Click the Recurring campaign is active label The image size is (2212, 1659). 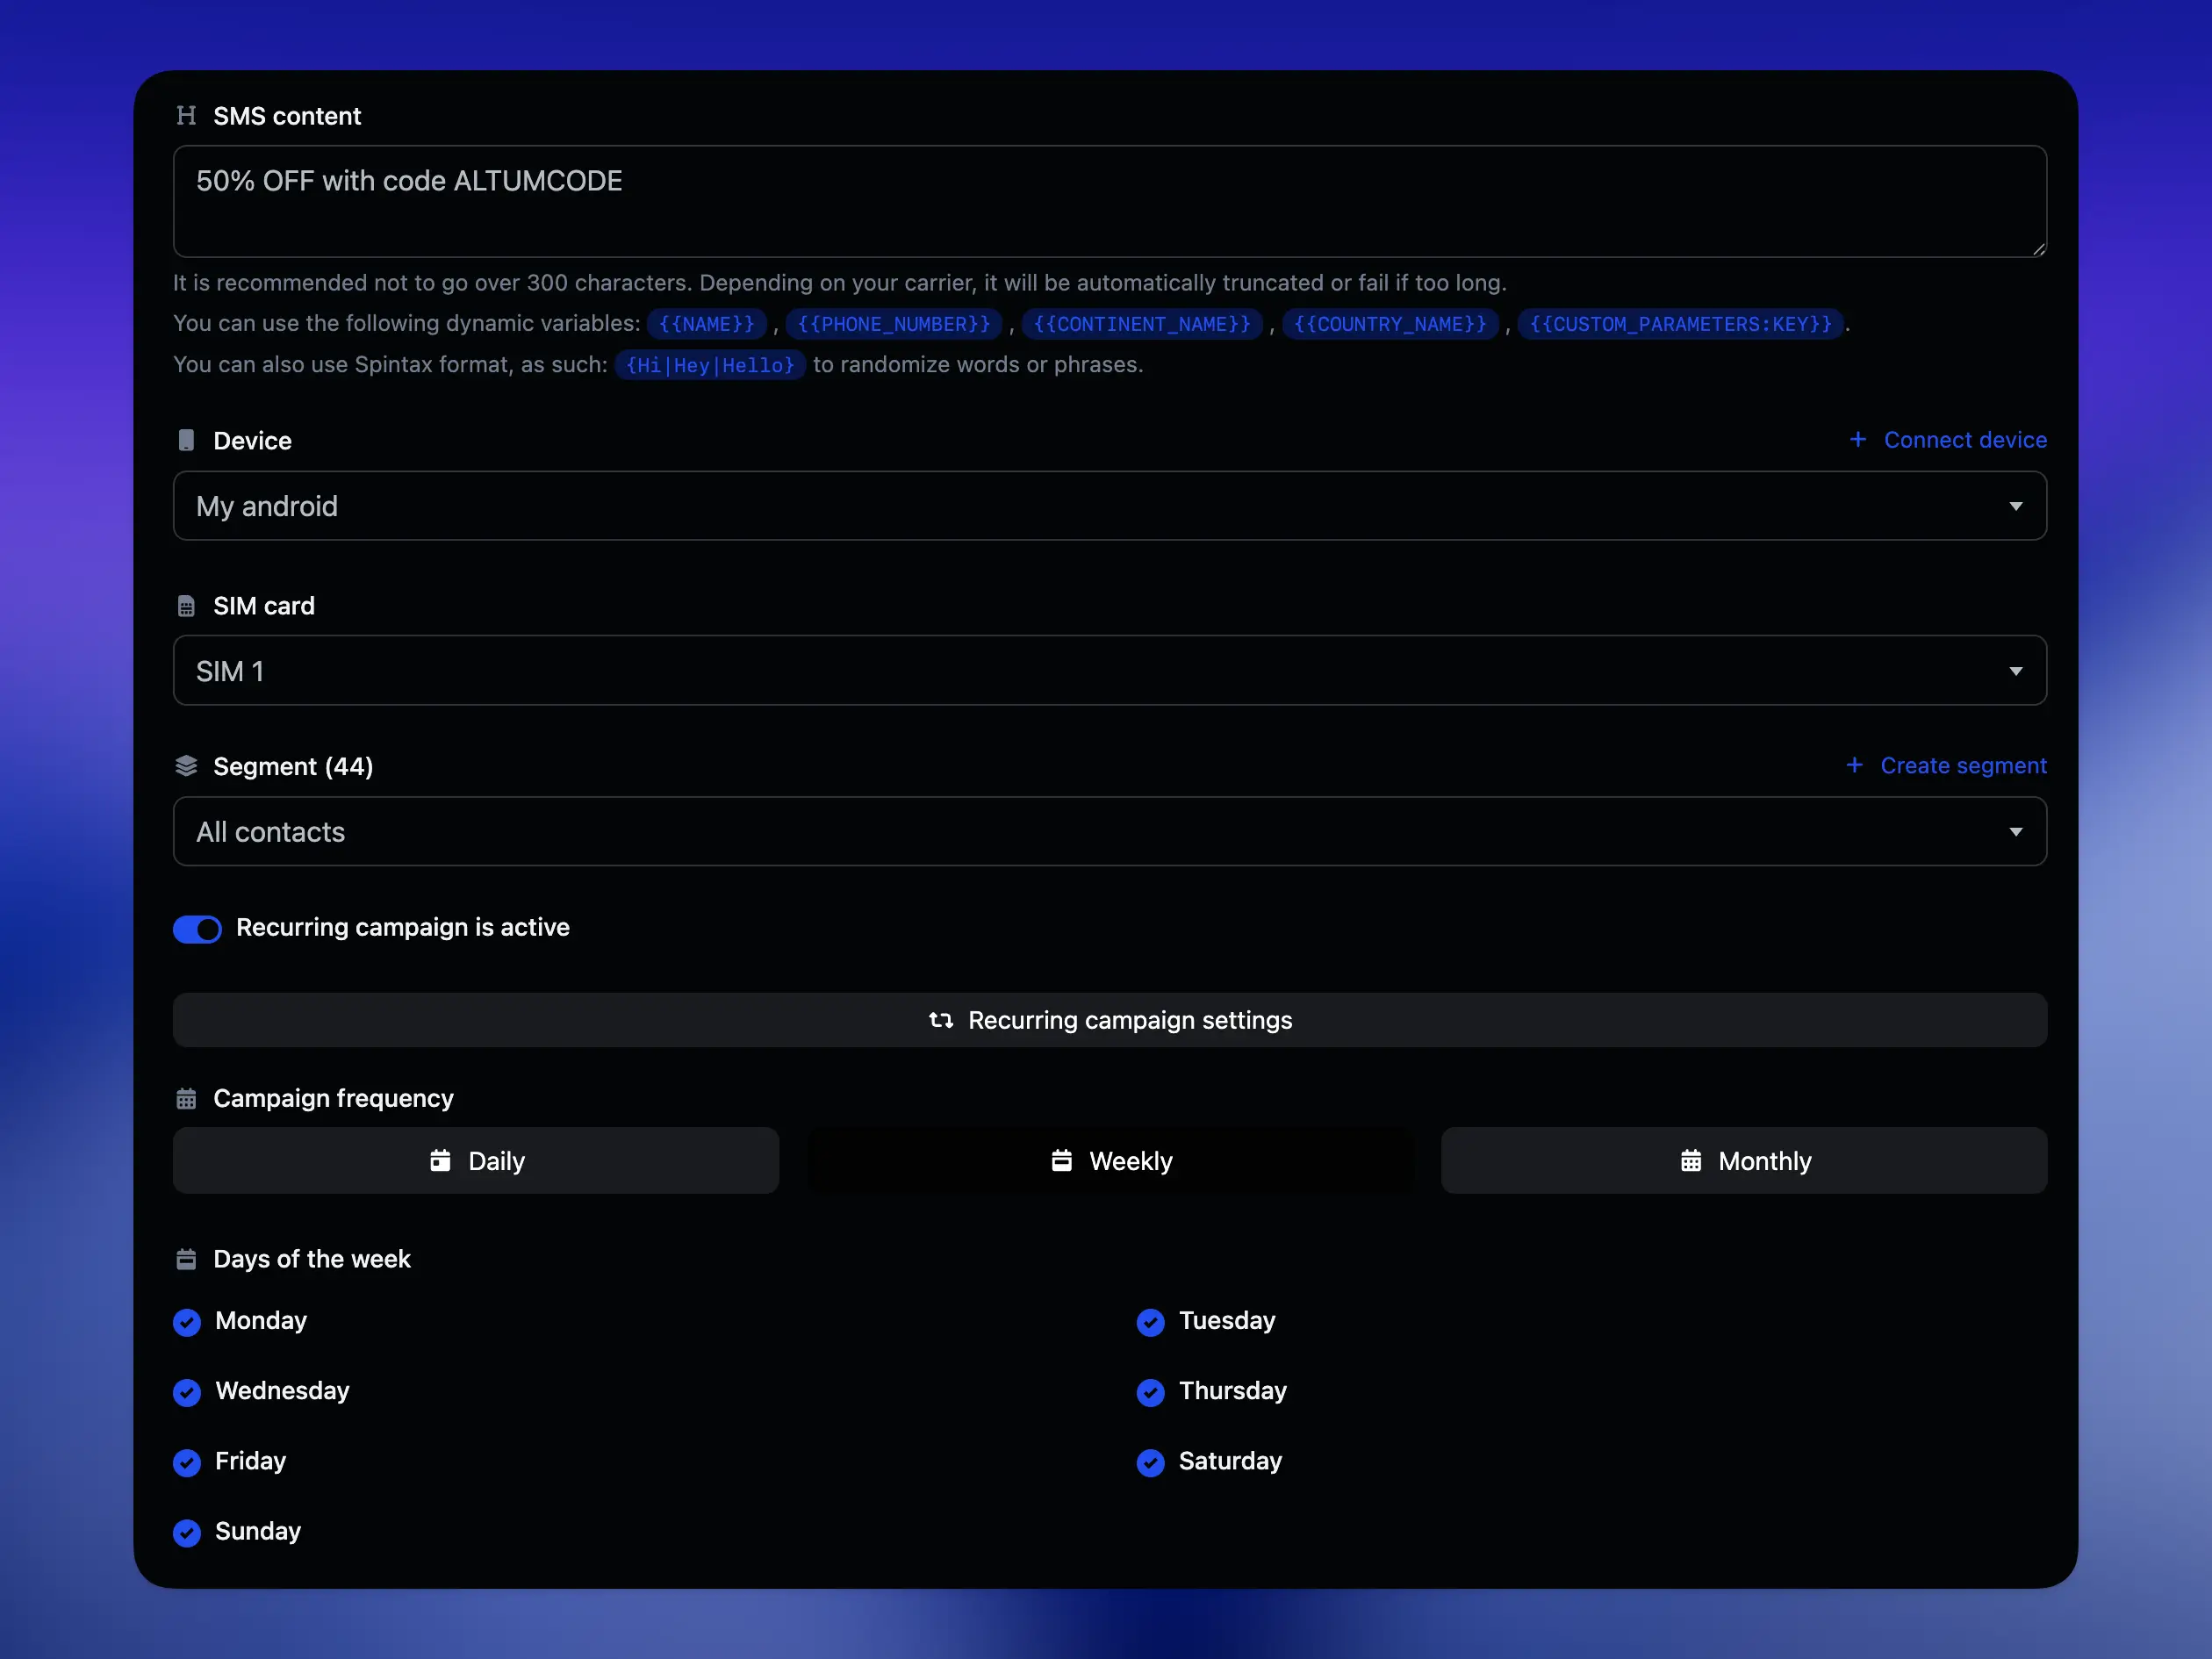tap(403, 928)
